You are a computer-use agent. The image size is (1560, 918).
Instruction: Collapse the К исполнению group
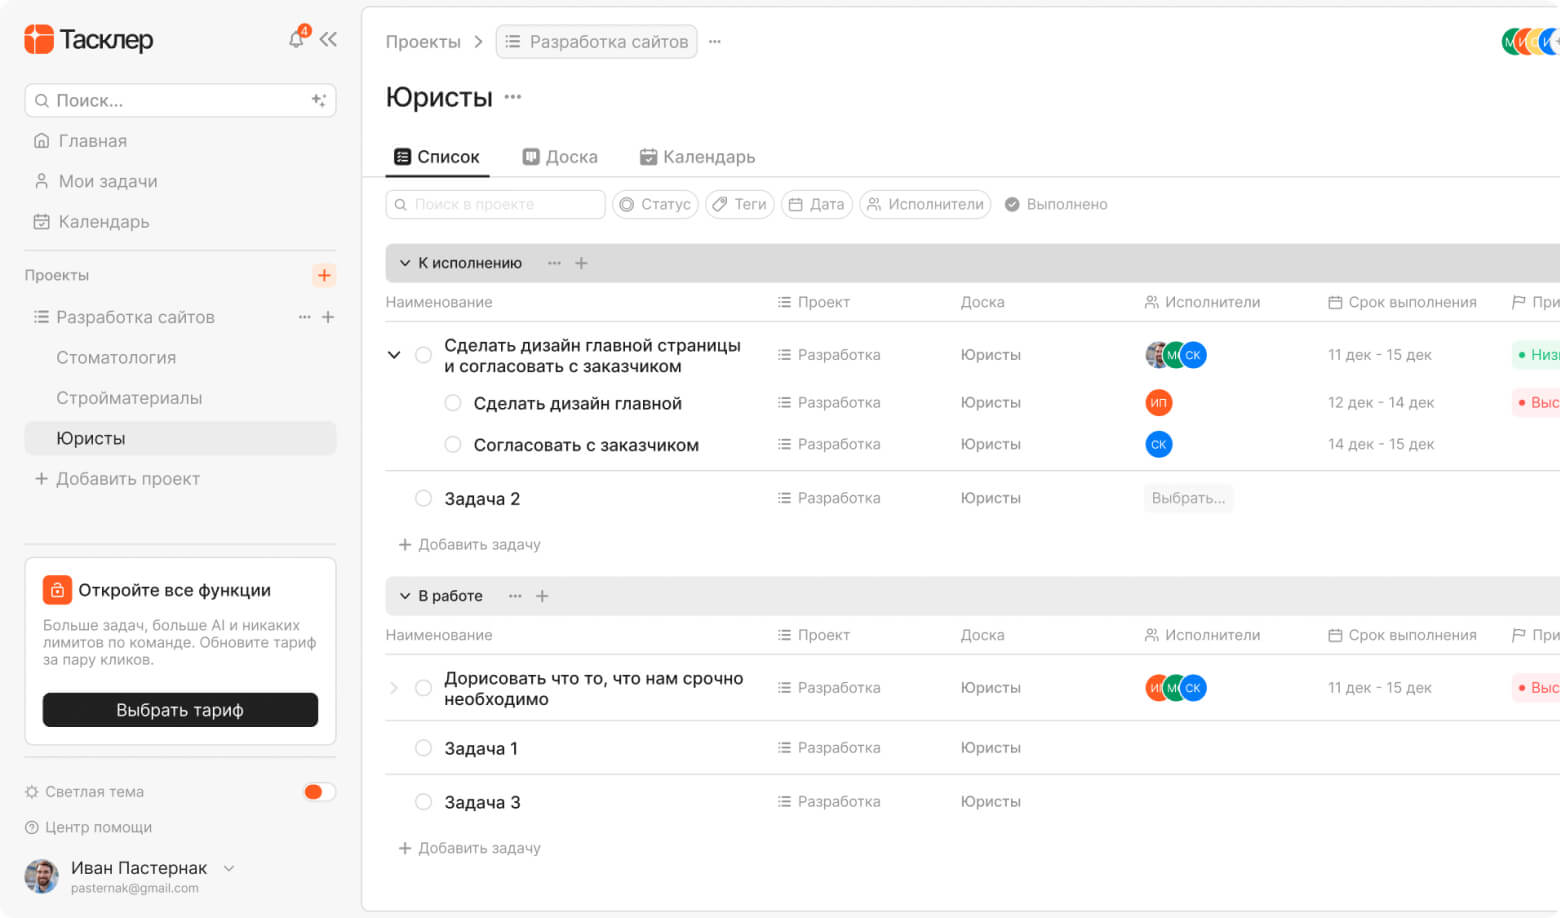pyautogui.click(x=405, y=263)
